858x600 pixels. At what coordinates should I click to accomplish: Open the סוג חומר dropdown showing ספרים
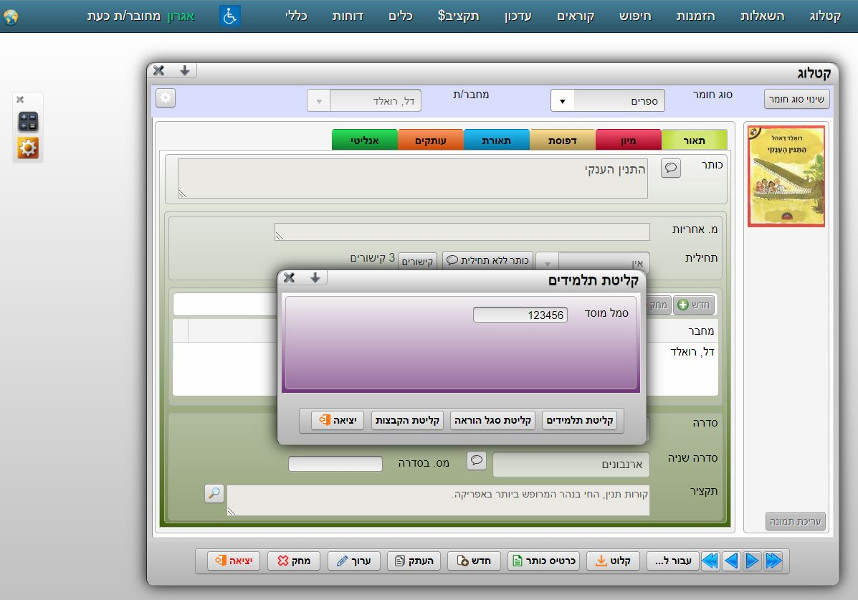[593, 101]
